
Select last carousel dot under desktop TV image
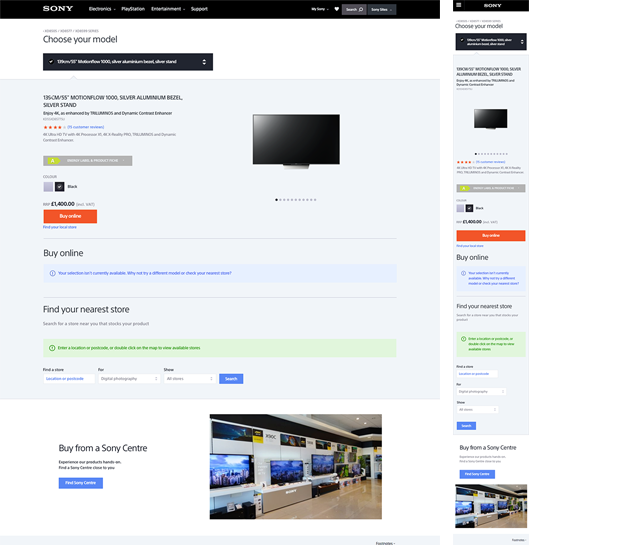pos(315,200)
